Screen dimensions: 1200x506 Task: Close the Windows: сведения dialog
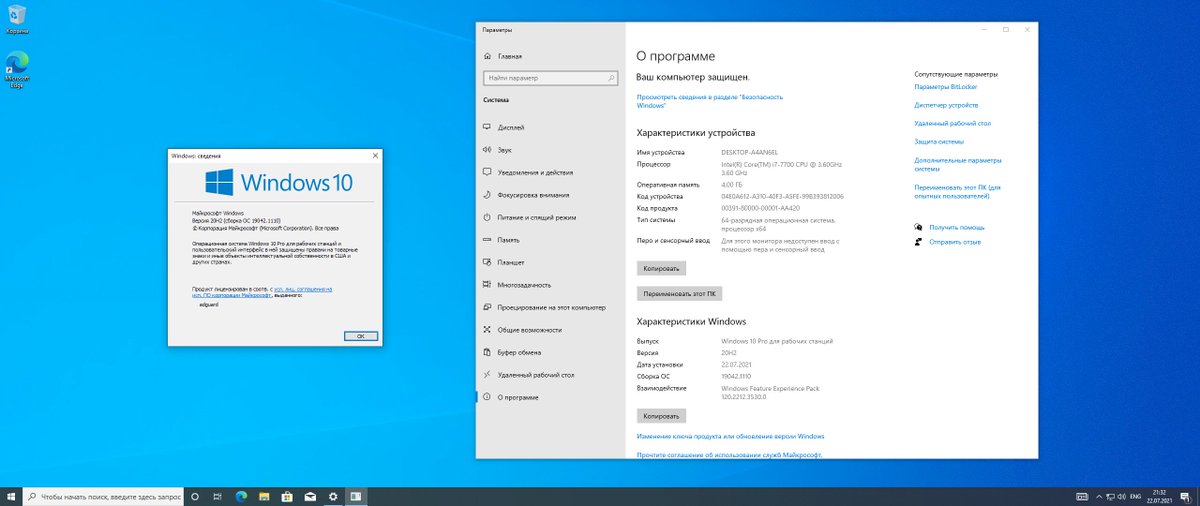[375, 155]
